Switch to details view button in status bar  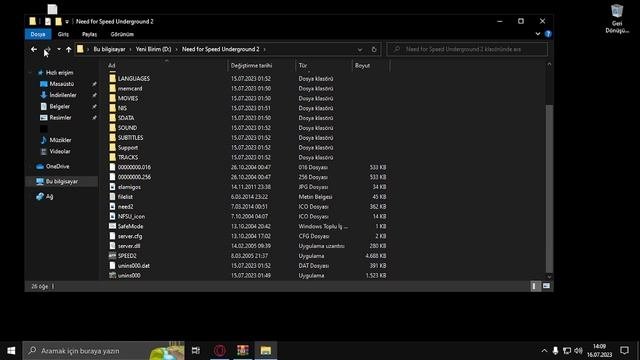534,286
